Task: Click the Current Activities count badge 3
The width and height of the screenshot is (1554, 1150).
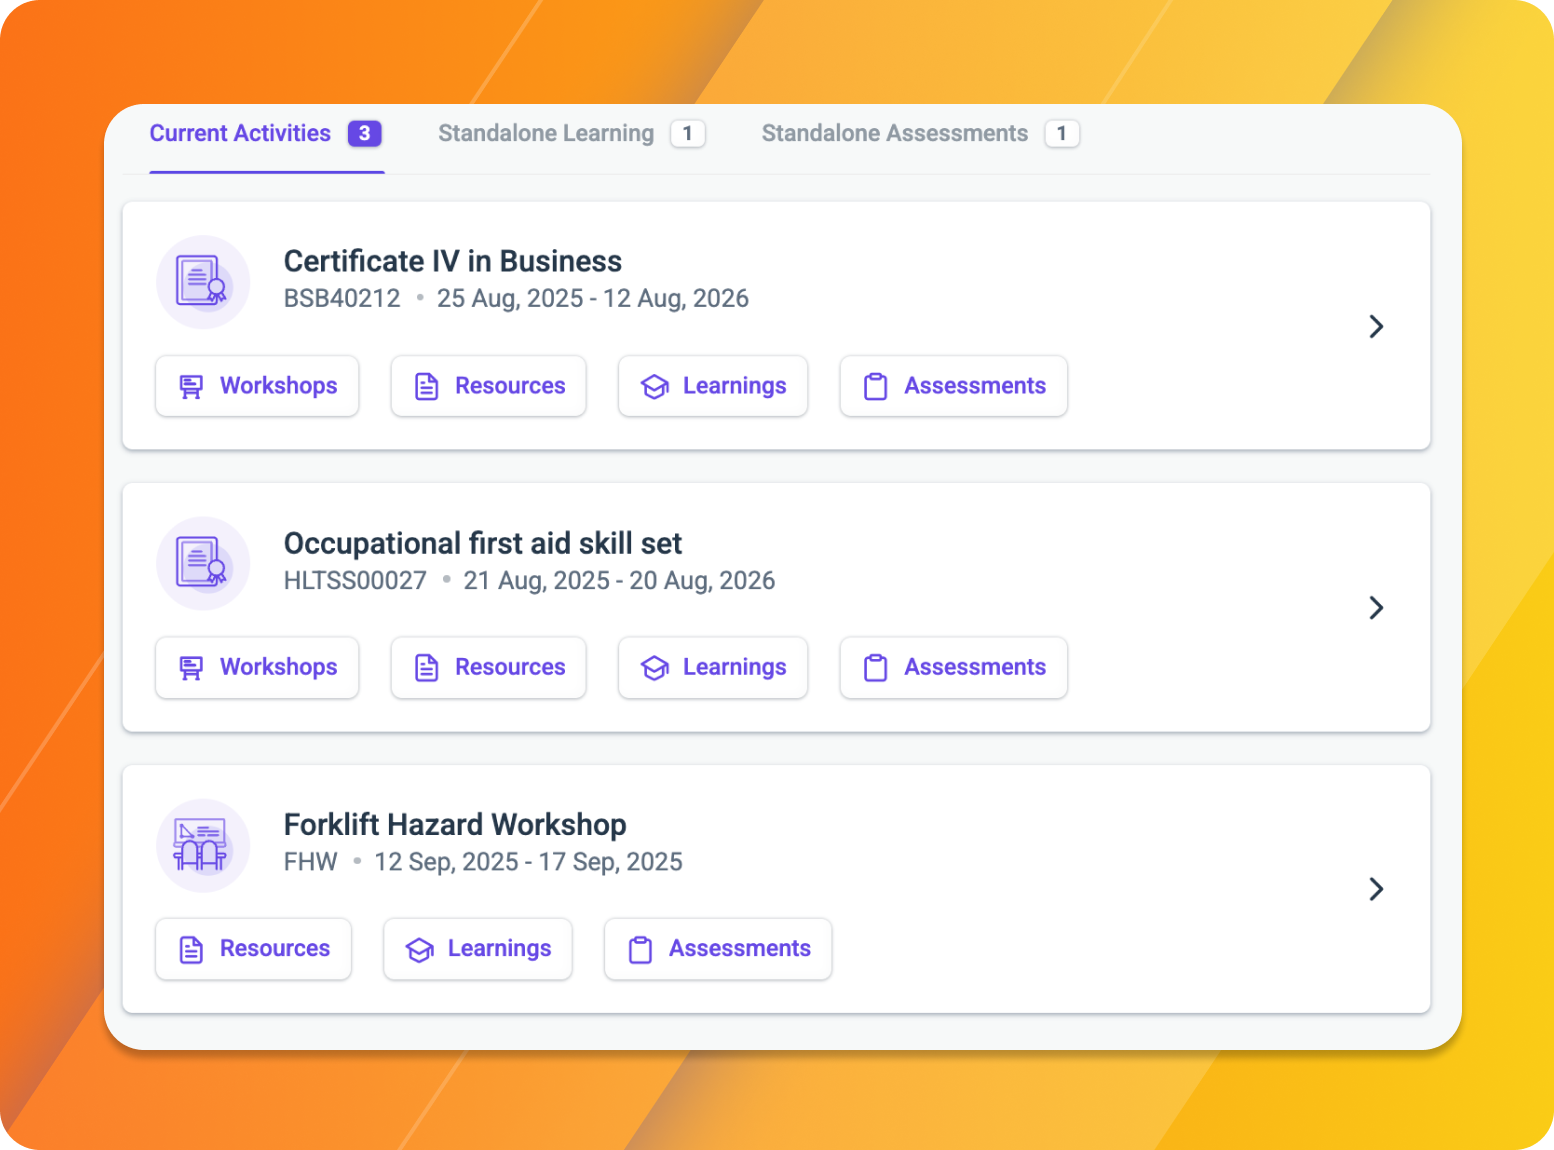Action: pos(365,133)
